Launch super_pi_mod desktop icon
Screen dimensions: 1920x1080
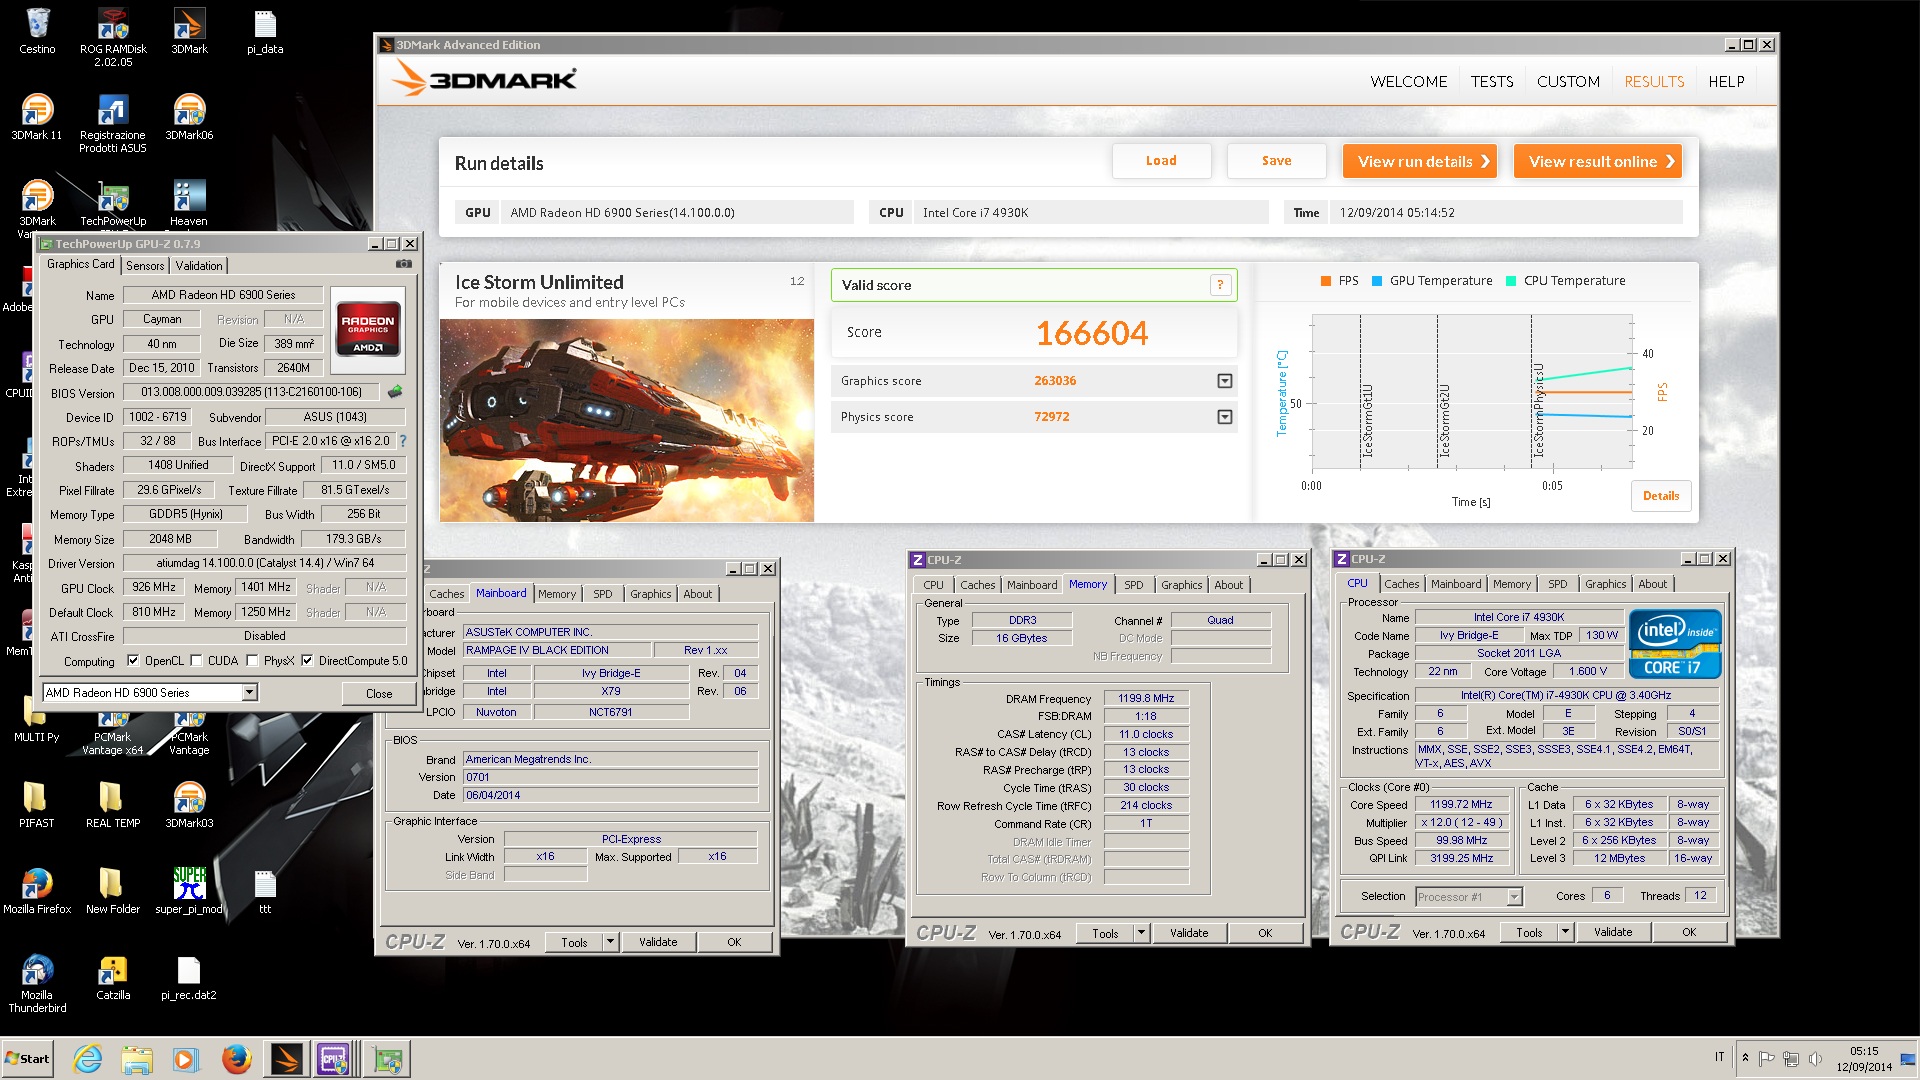coord(189,891)
